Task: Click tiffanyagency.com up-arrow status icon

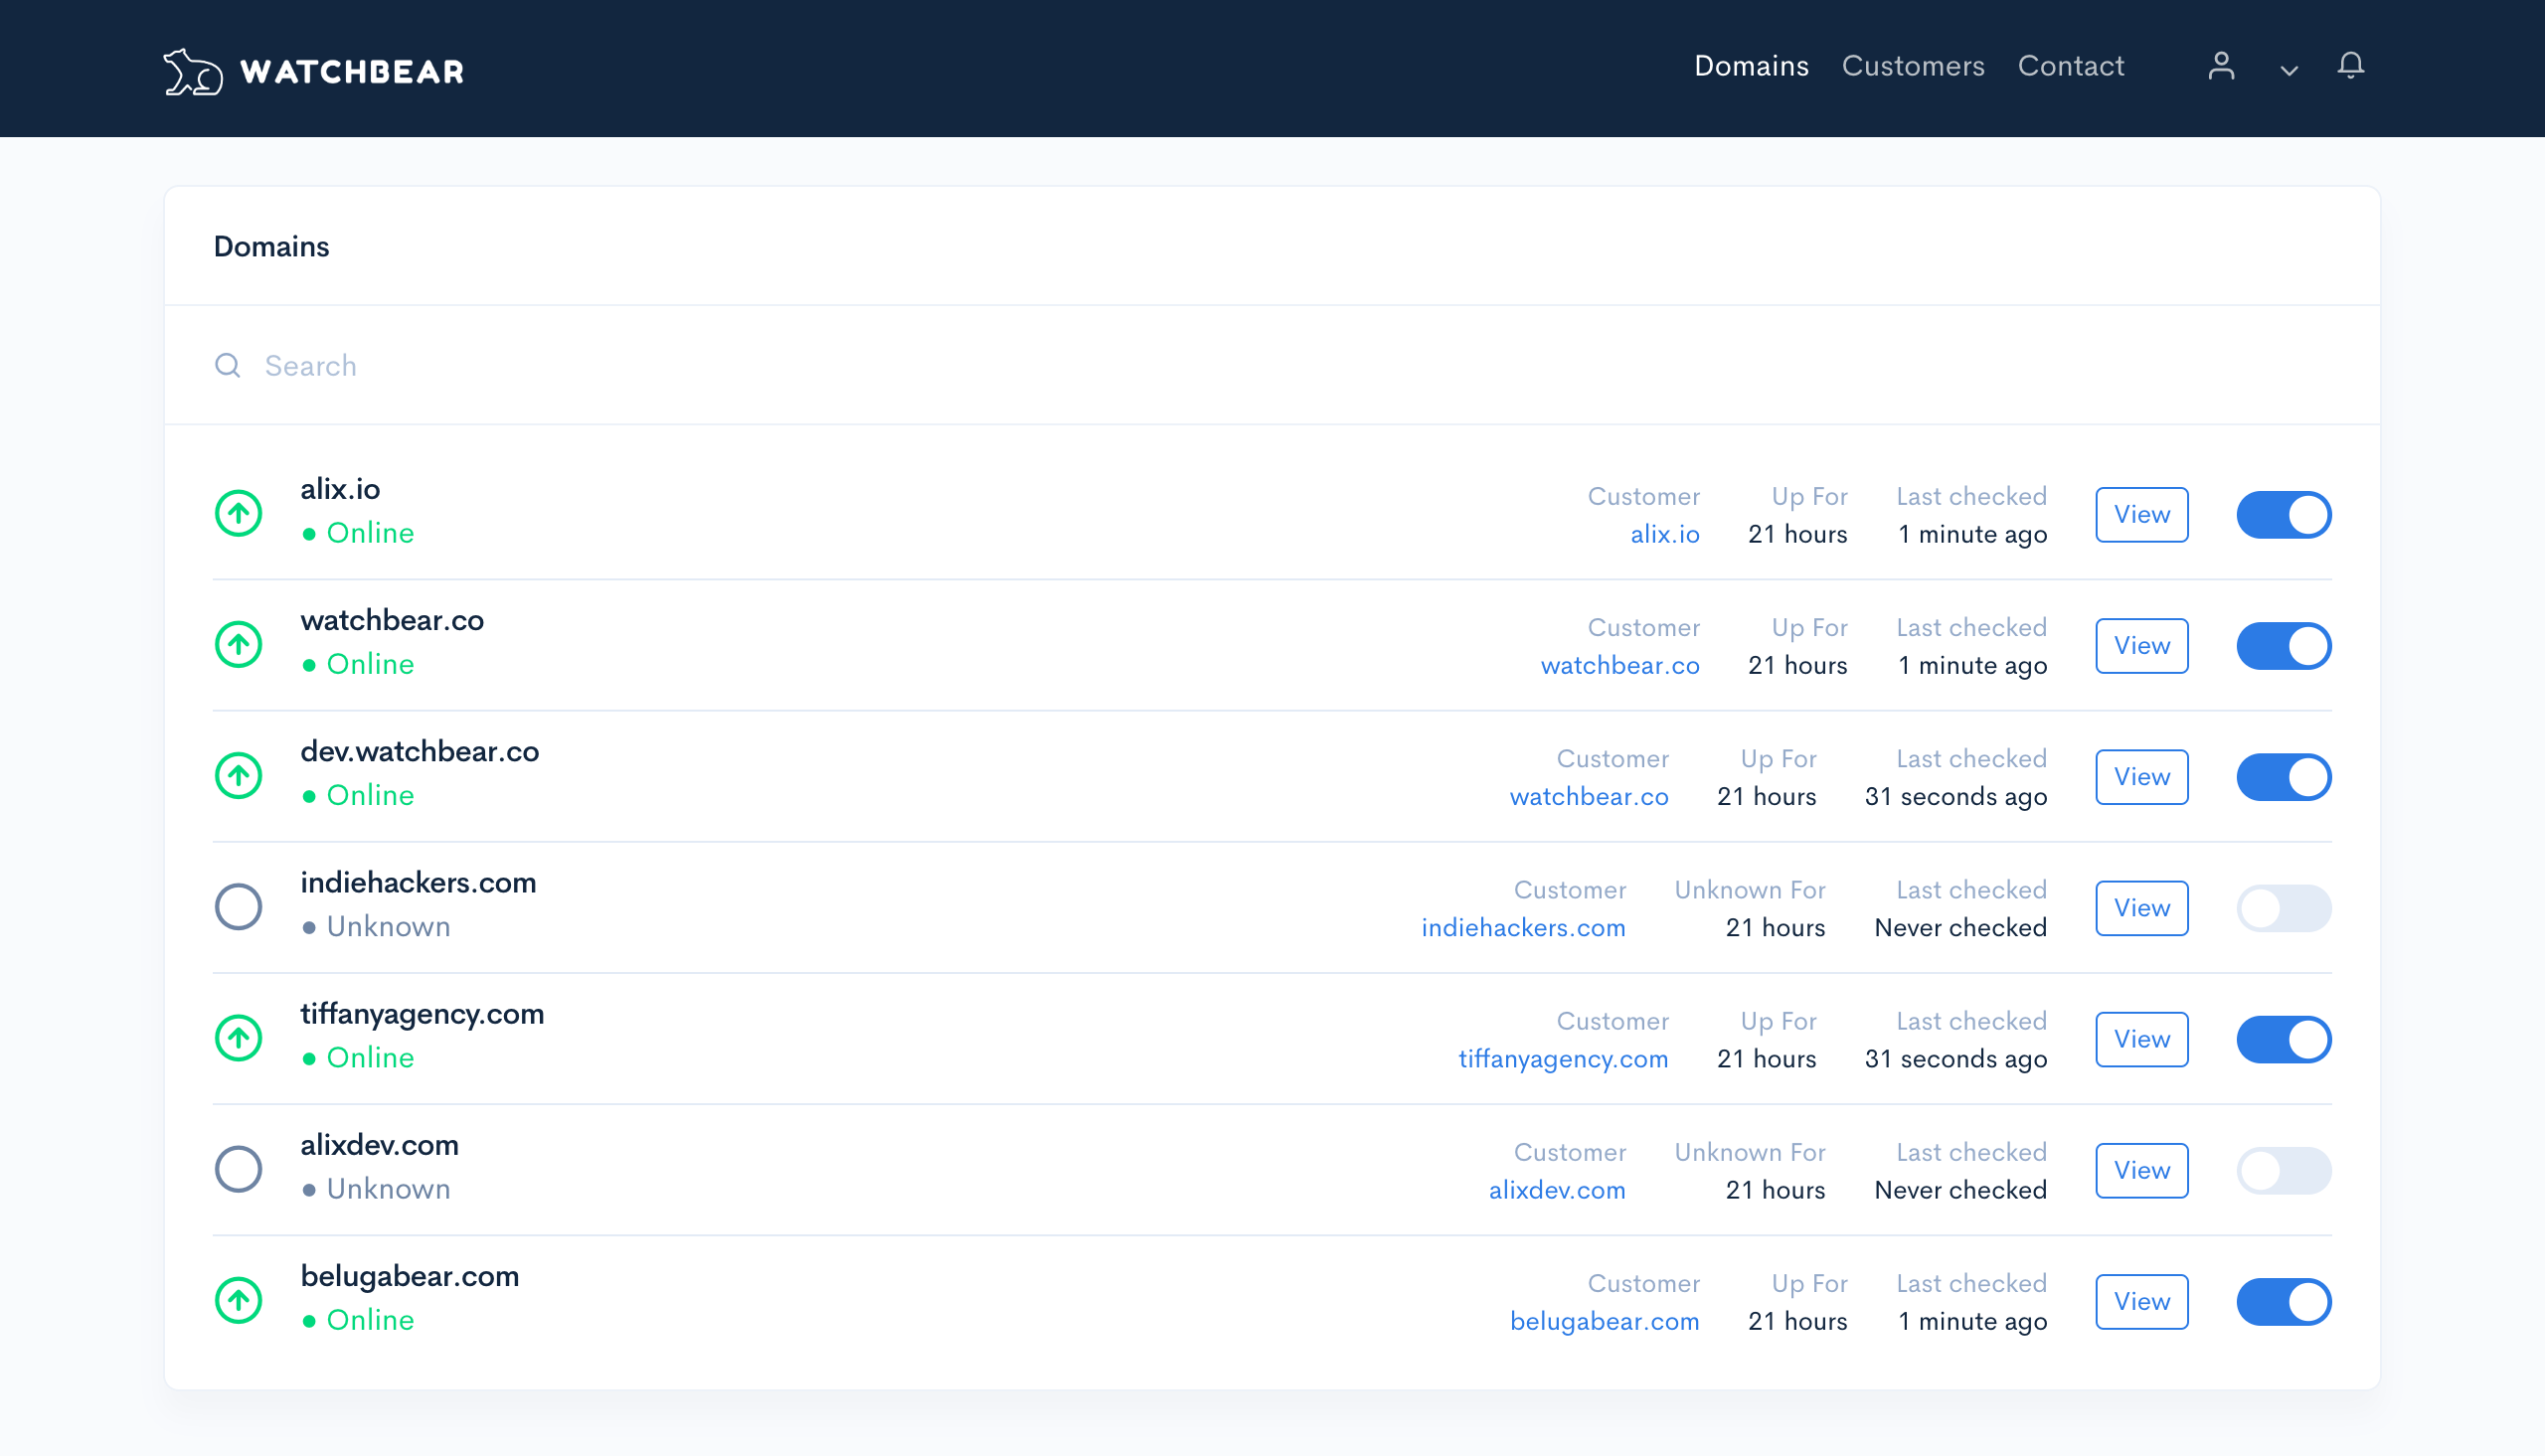Action: point(239,1038)
